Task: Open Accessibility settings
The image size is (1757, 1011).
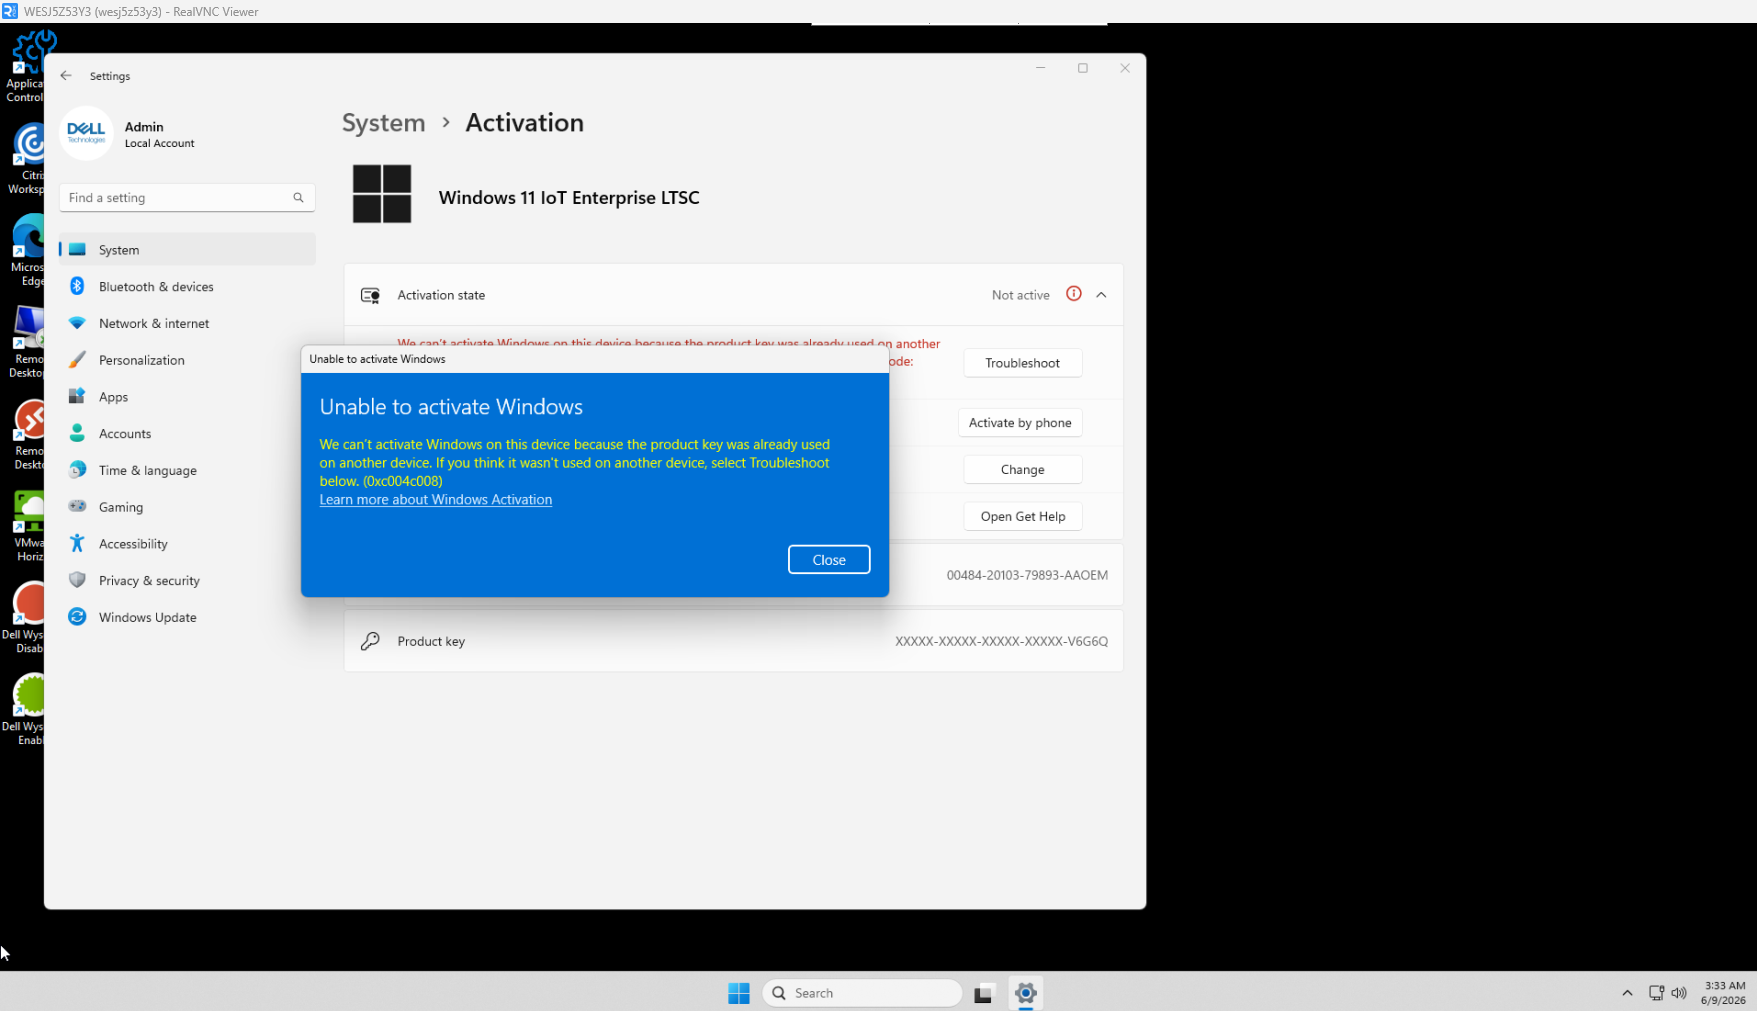Action: (187, 544)
